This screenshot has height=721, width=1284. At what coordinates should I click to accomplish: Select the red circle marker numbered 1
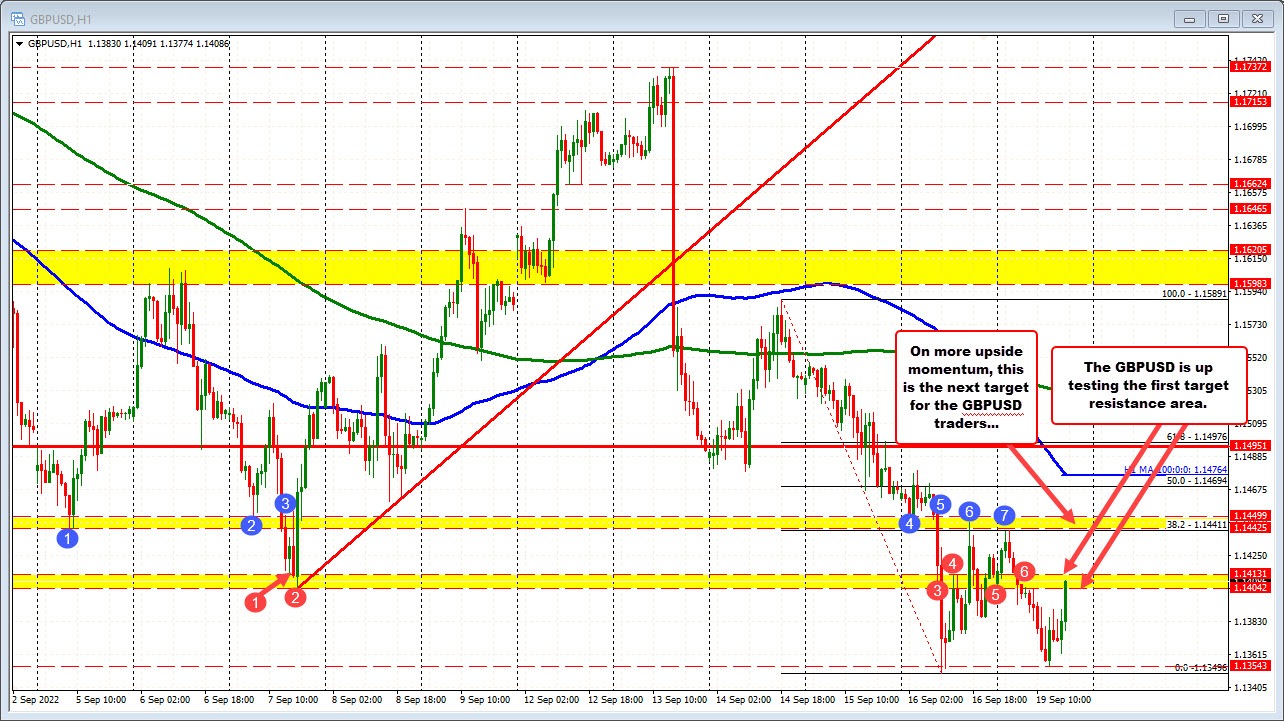pyautogui.click(x=256, y=601)
